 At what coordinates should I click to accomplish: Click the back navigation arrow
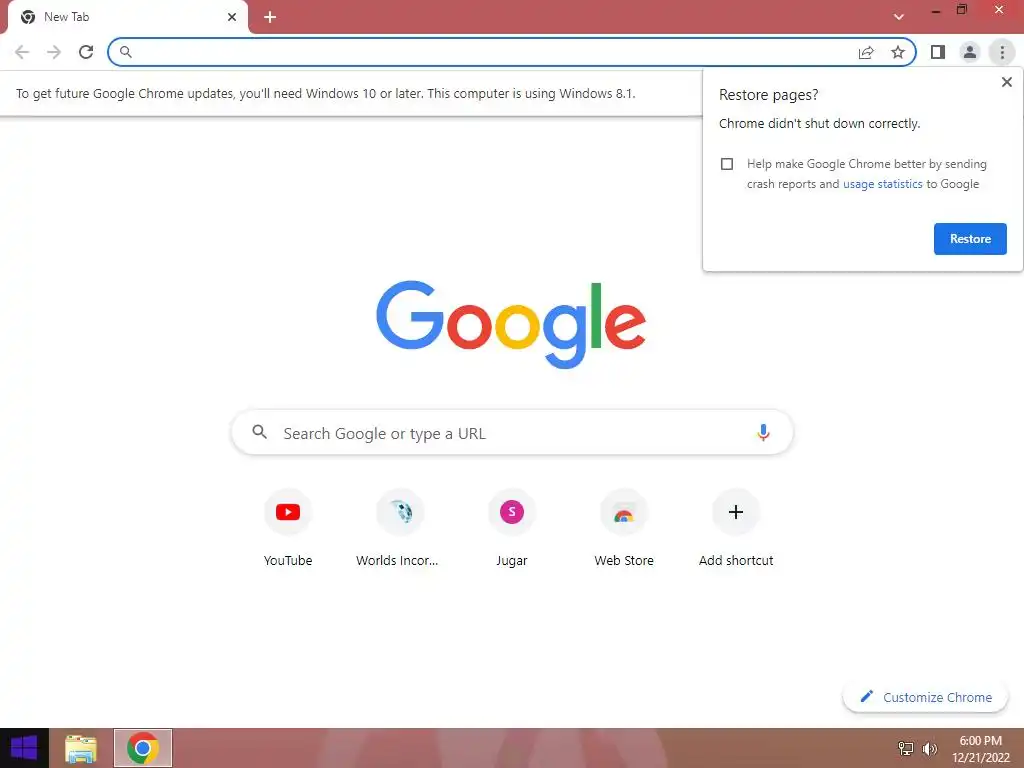coord(22,52)
